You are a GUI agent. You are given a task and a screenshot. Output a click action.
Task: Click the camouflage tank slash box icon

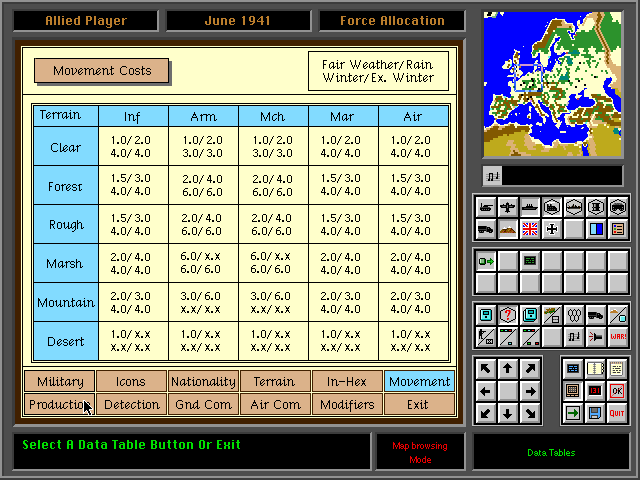[552, 315]
